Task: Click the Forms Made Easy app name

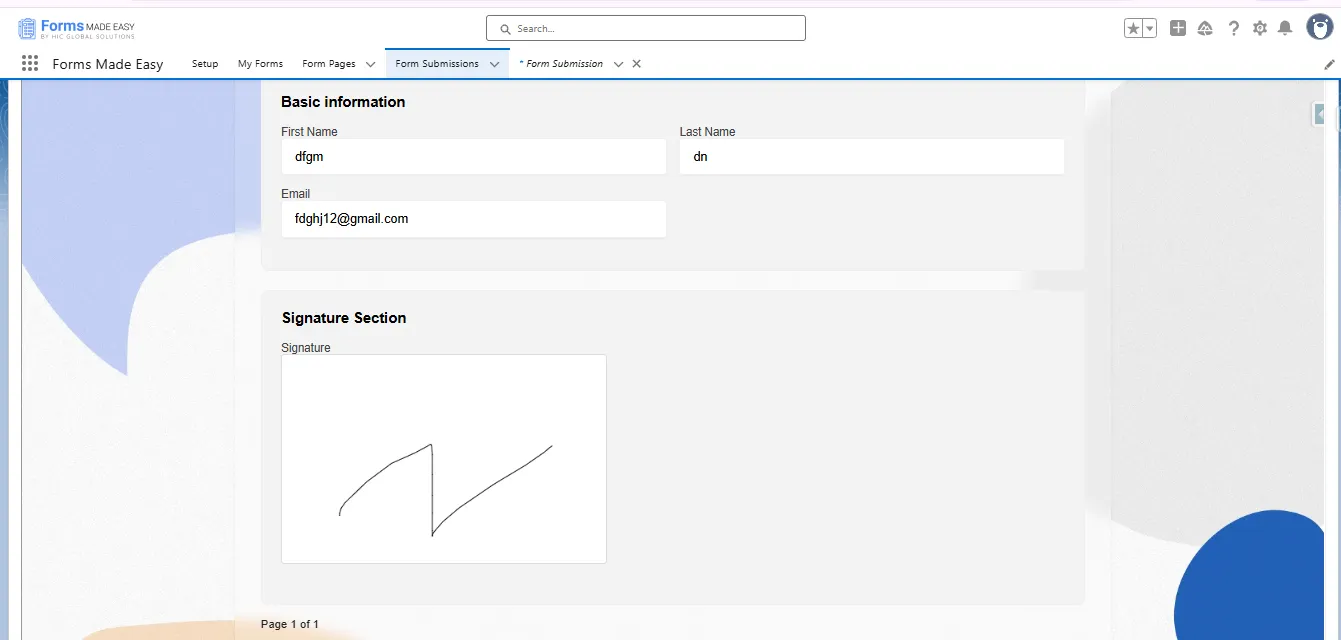Action: [x=108, y=64]
